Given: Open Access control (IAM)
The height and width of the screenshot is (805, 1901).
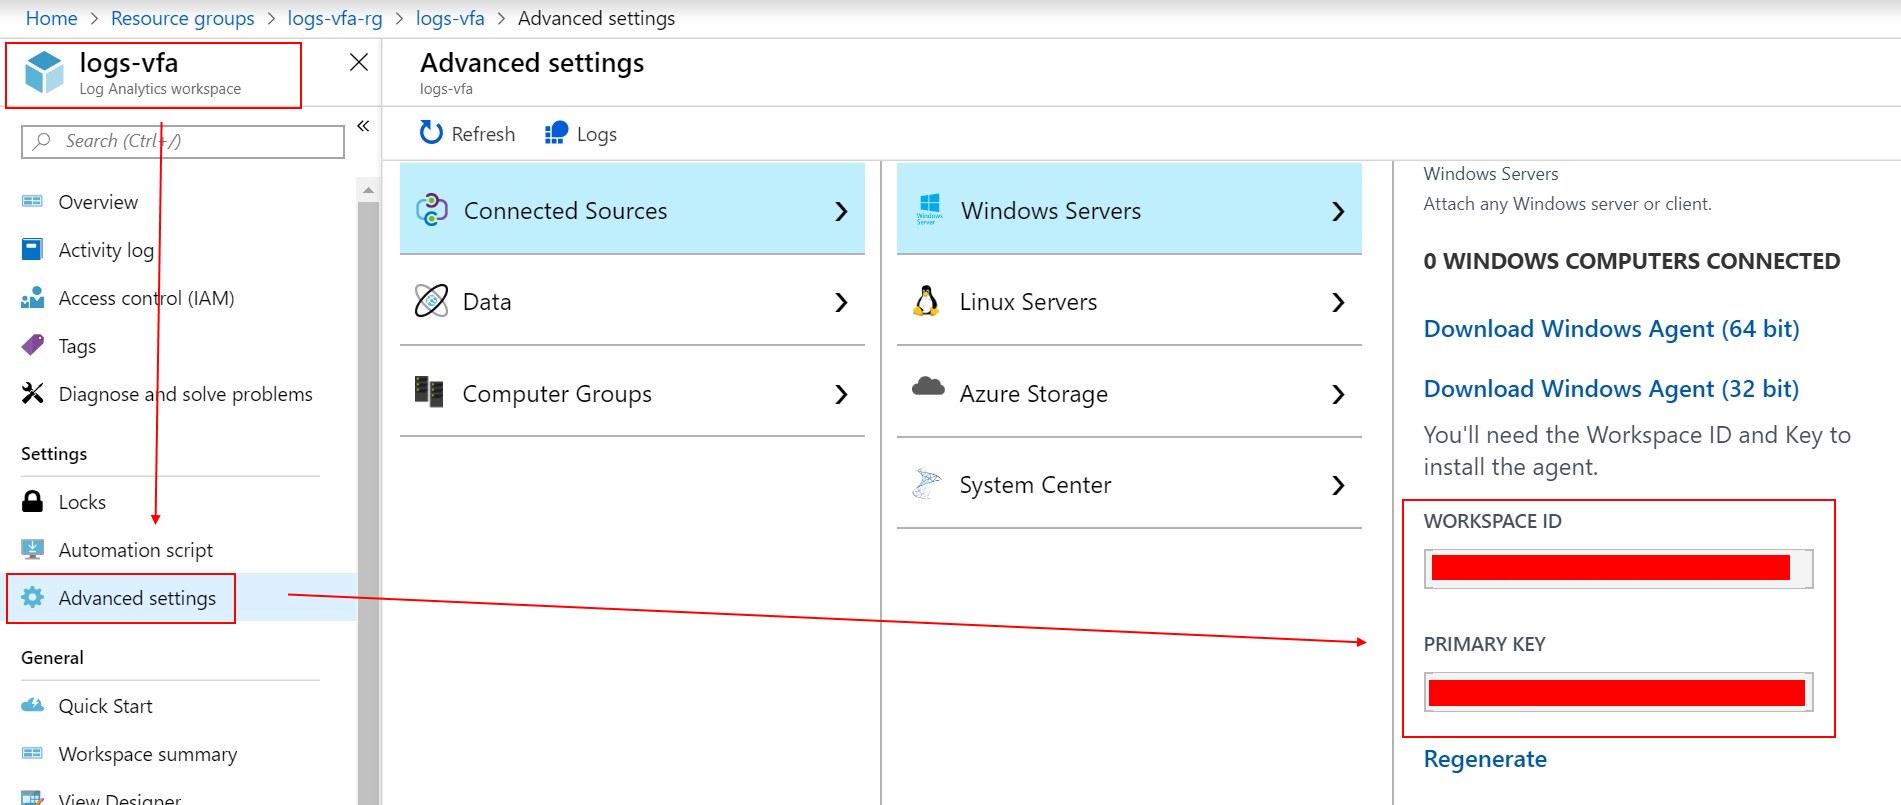Looking at the screenshot, I should (146, 298).
